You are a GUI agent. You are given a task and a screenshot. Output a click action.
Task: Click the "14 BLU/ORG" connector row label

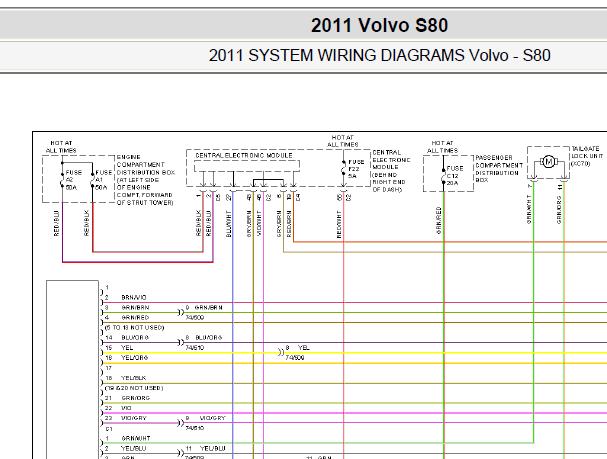tap(127, 338)
